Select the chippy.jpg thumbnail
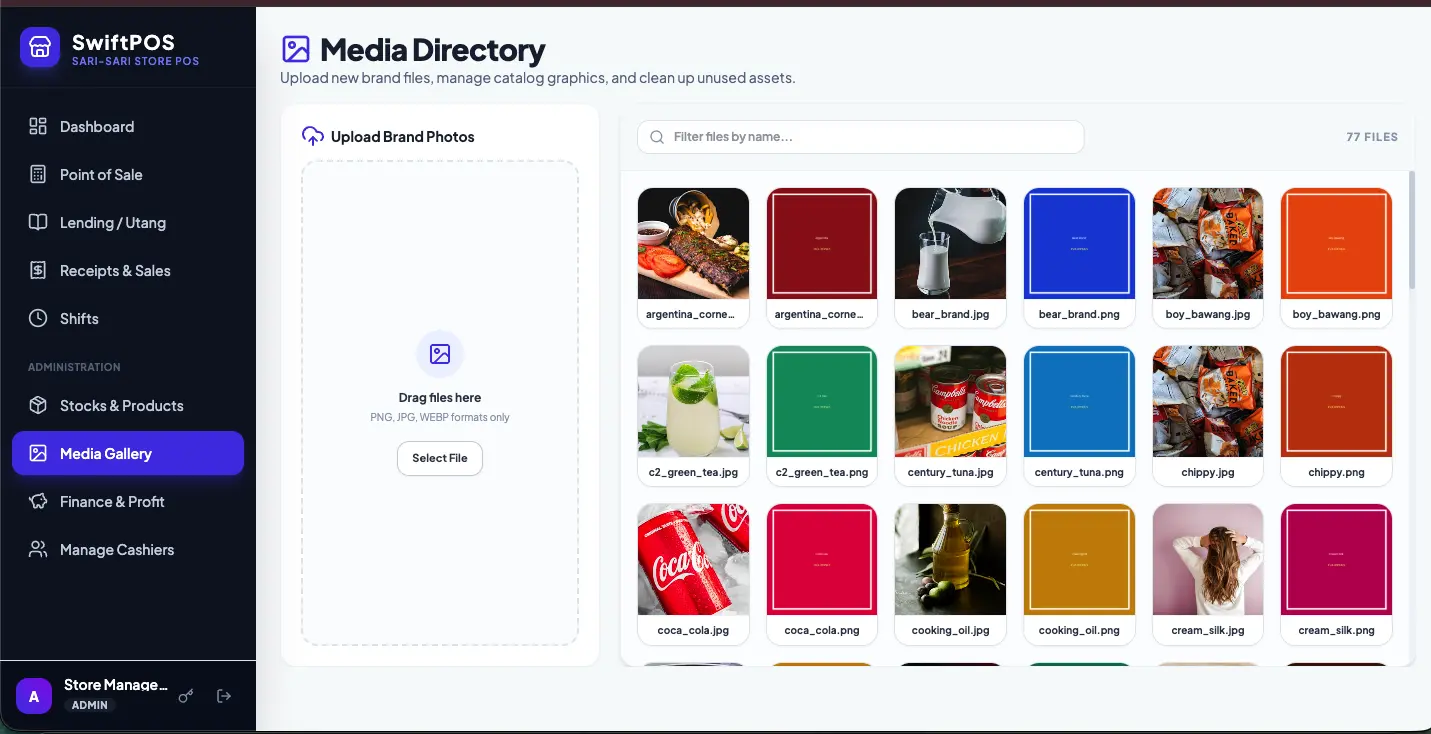 pos(1208,401)
